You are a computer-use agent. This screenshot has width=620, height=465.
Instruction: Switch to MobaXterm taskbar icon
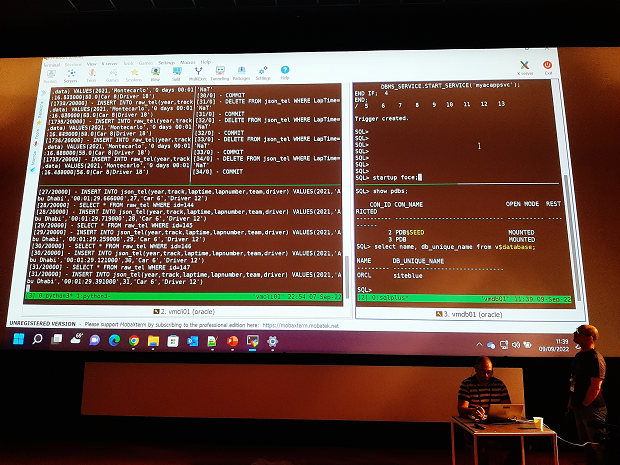tap(252, 341)
